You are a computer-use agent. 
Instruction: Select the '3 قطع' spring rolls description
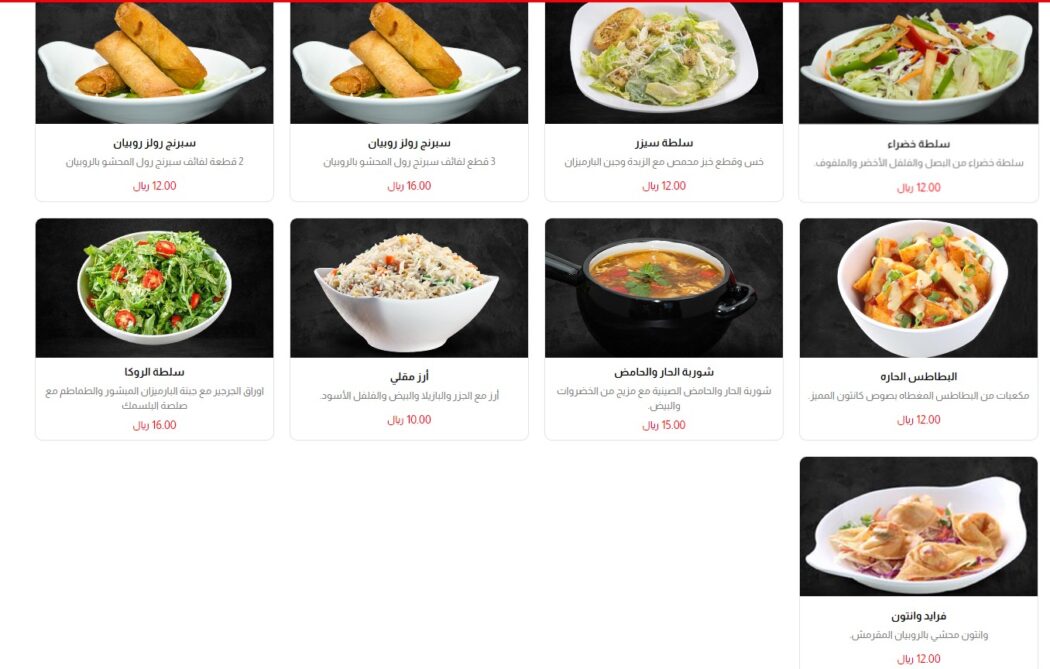point(409,162)
